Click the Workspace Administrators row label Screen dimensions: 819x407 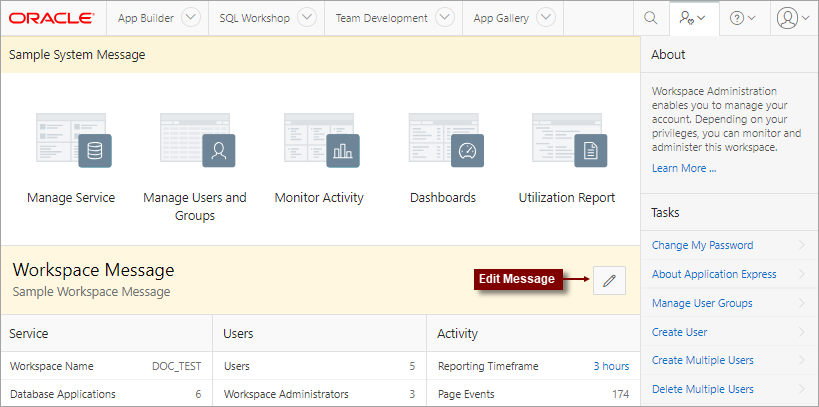[286, 394]
